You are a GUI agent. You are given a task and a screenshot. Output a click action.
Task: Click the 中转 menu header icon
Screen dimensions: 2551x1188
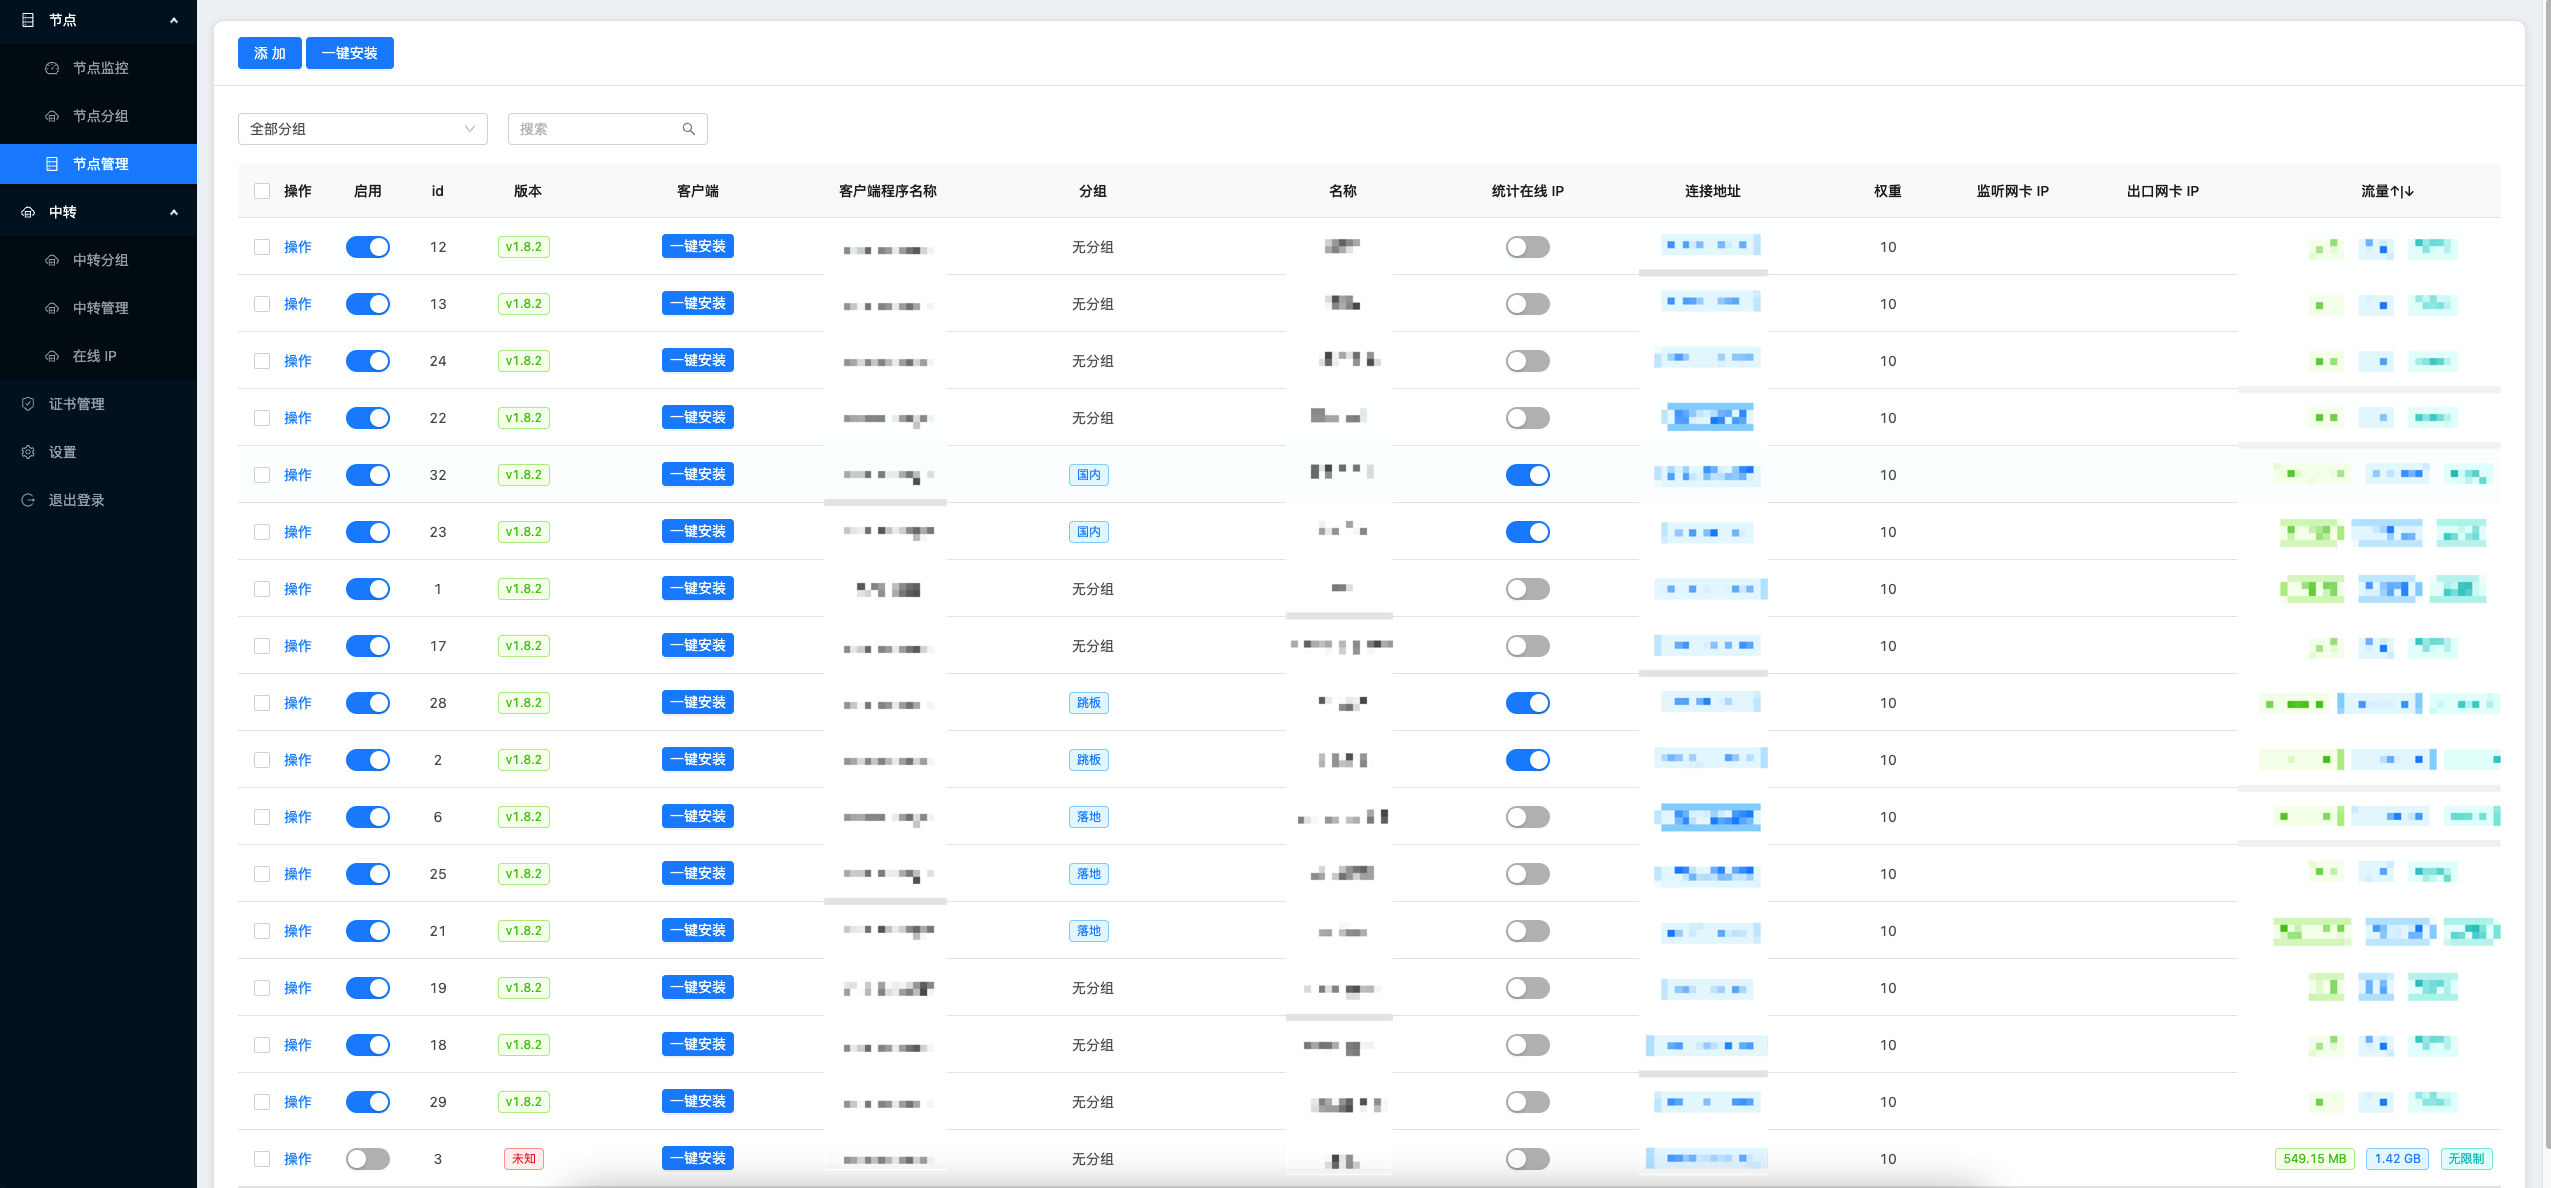28,212
